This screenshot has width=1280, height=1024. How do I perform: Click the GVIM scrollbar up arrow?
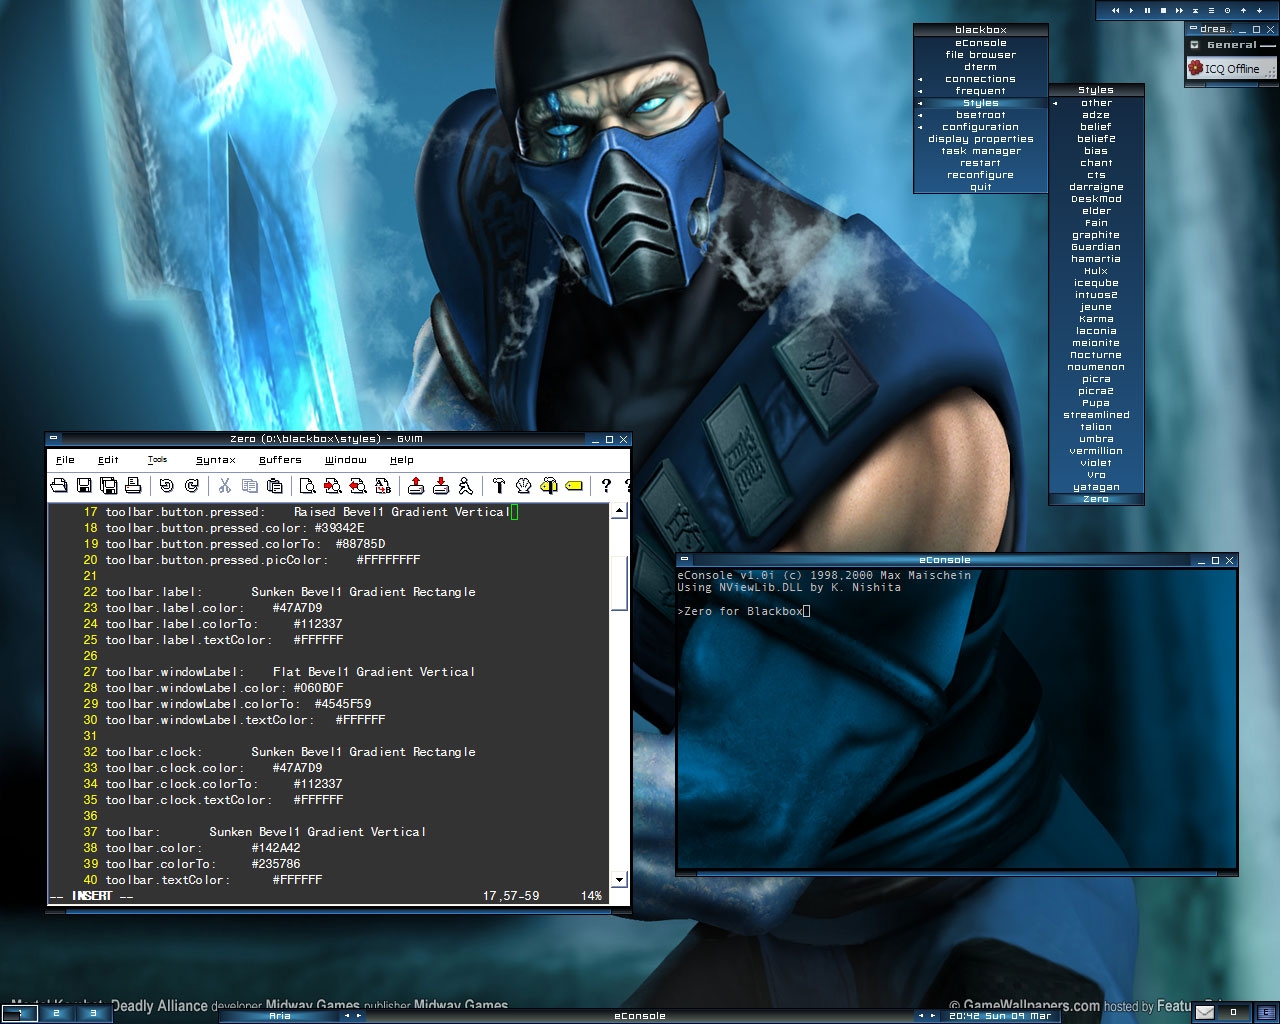pyautogui.click(x=619, y=511)
